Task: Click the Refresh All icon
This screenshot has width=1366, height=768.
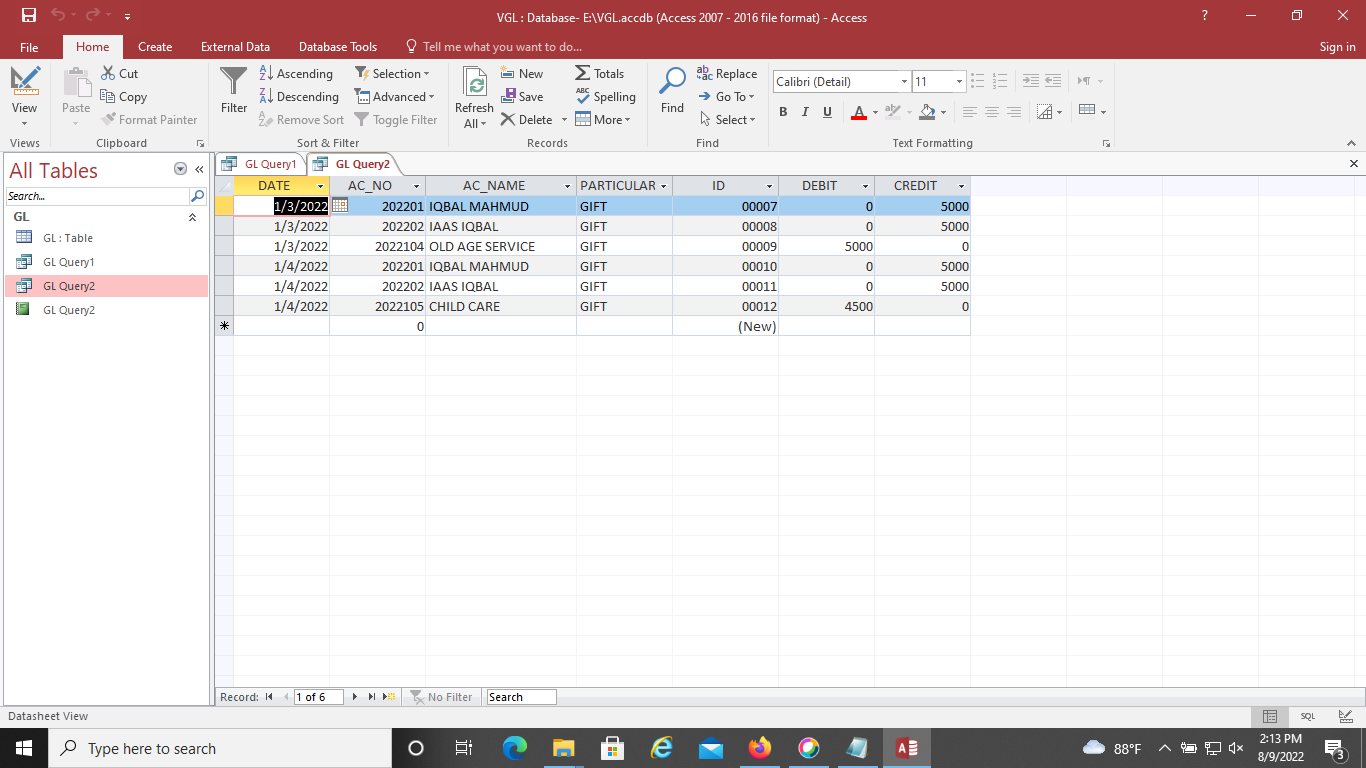Action: click(x=474, y=83)
